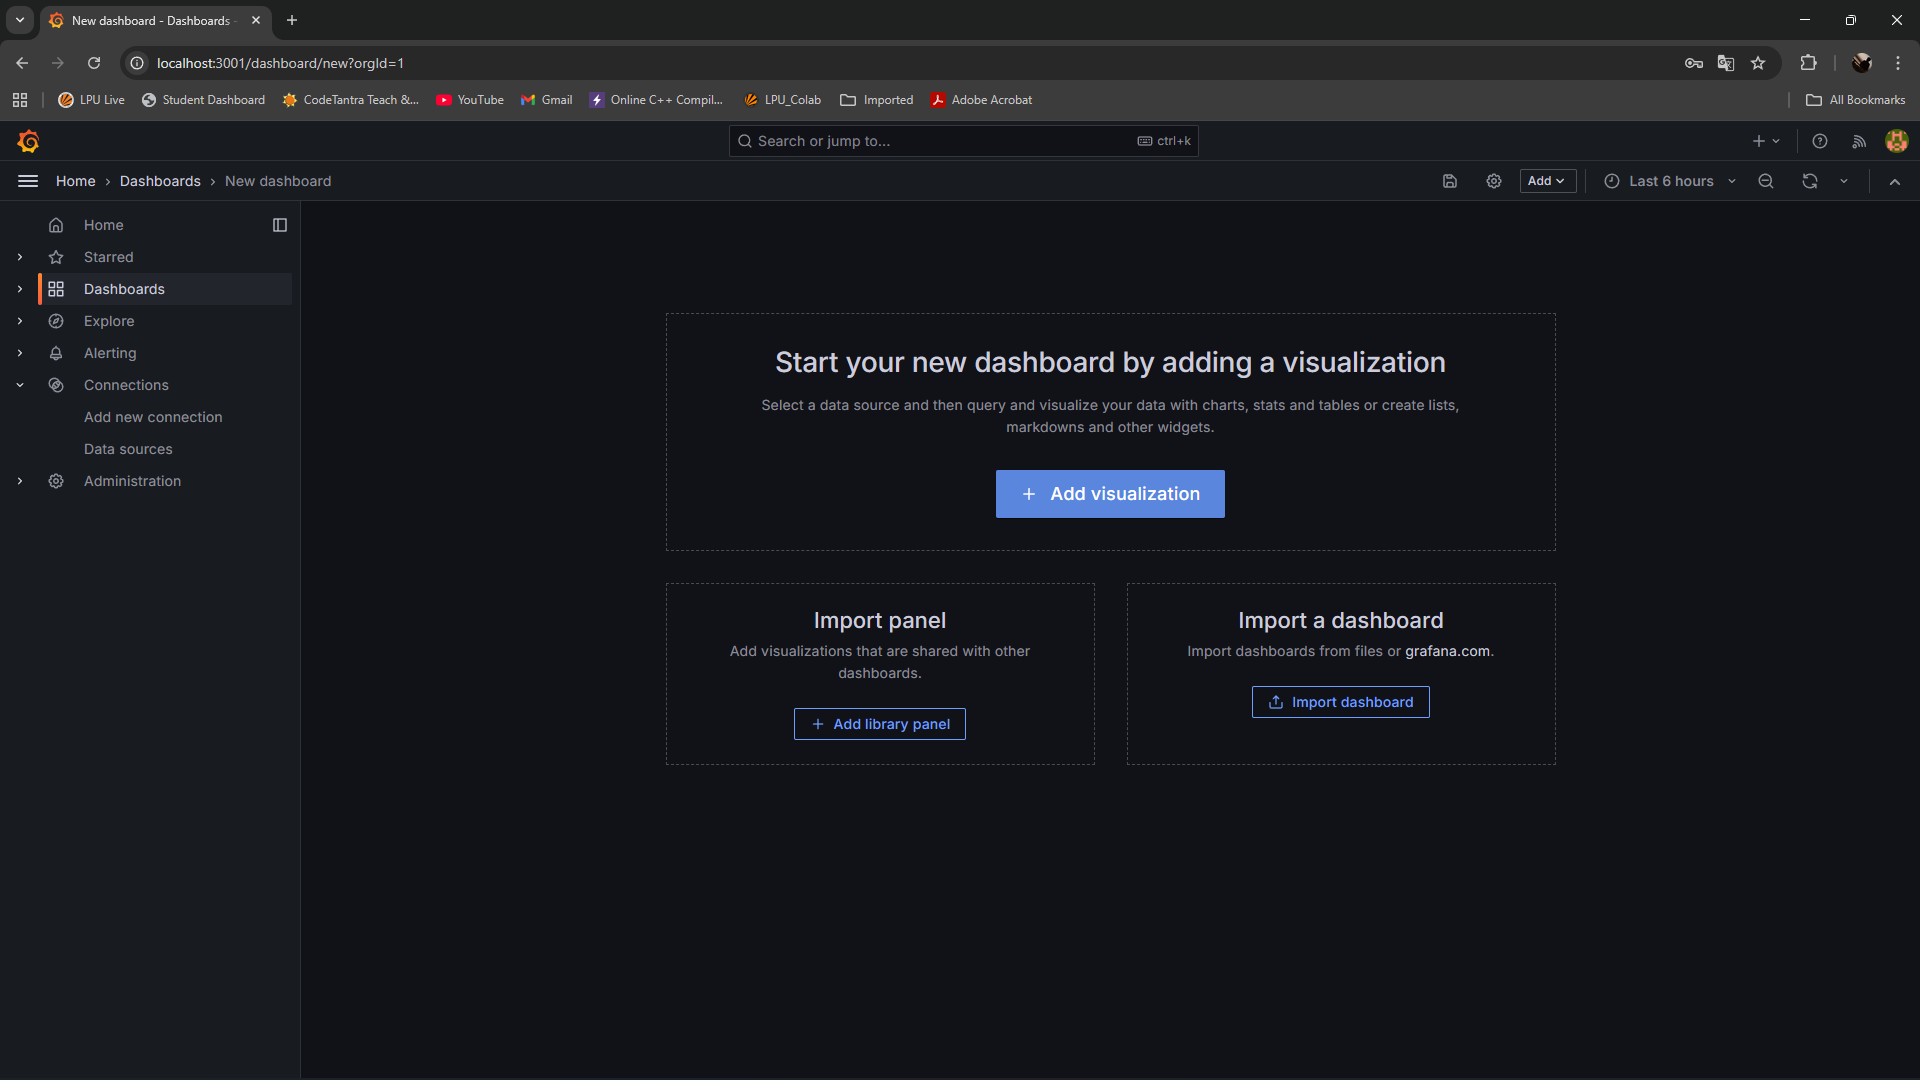Open the Last 6 hours time picker
The height and width of the screenshot is (1080, 1920).
coord(1670,181)
